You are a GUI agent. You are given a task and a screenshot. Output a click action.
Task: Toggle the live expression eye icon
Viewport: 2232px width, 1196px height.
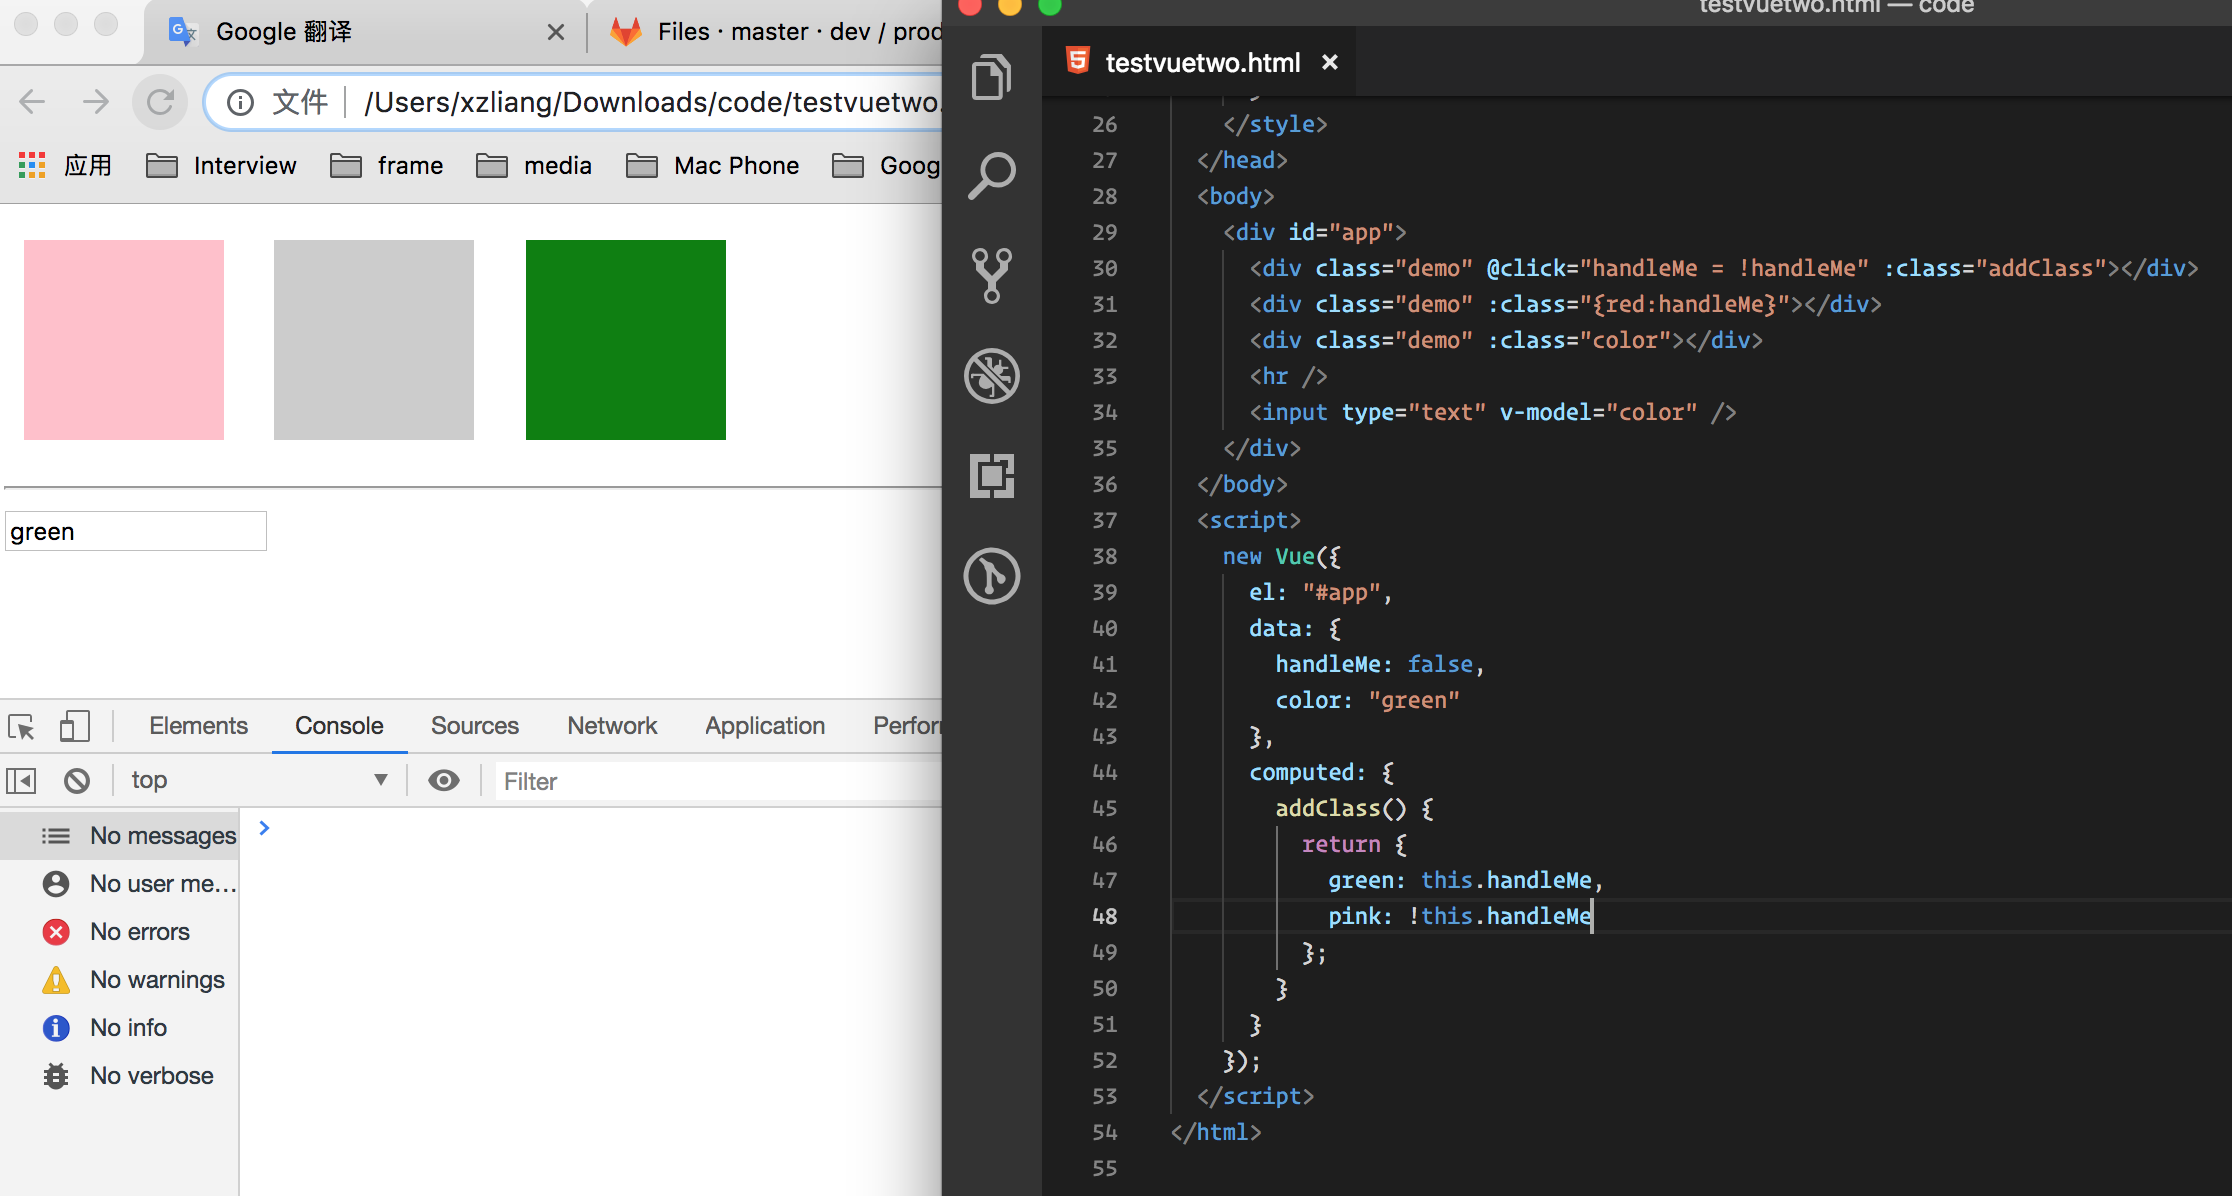(444, 780)
